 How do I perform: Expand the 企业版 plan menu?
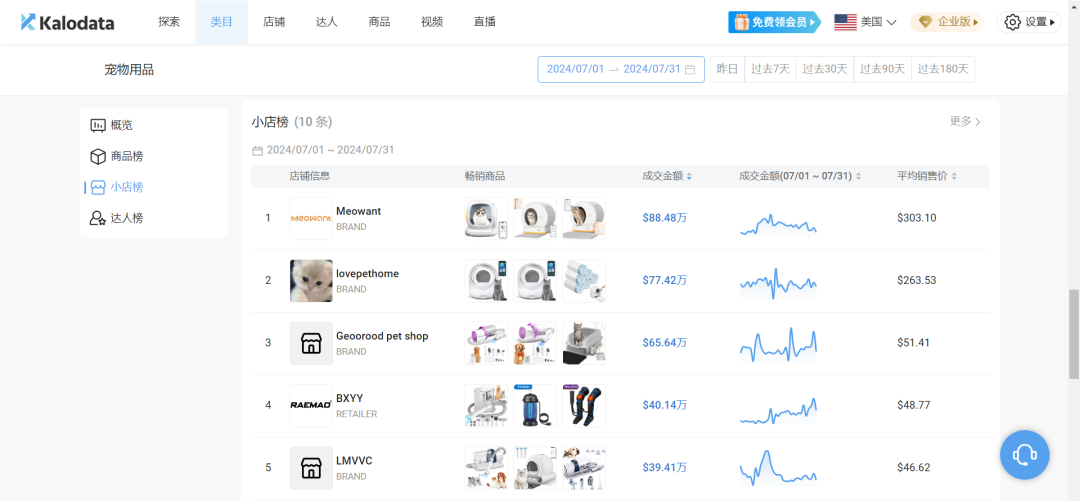(946, 22)
